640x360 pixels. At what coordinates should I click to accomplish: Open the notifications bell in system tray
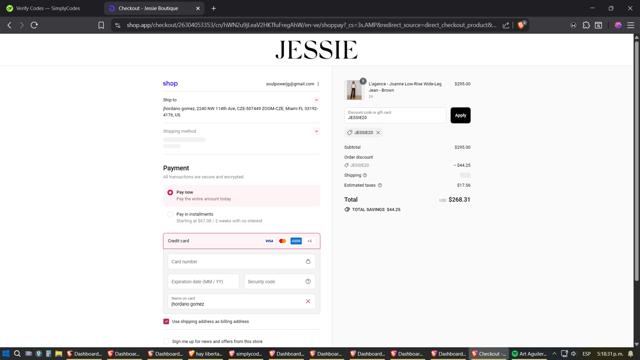[x=631, y=354]
